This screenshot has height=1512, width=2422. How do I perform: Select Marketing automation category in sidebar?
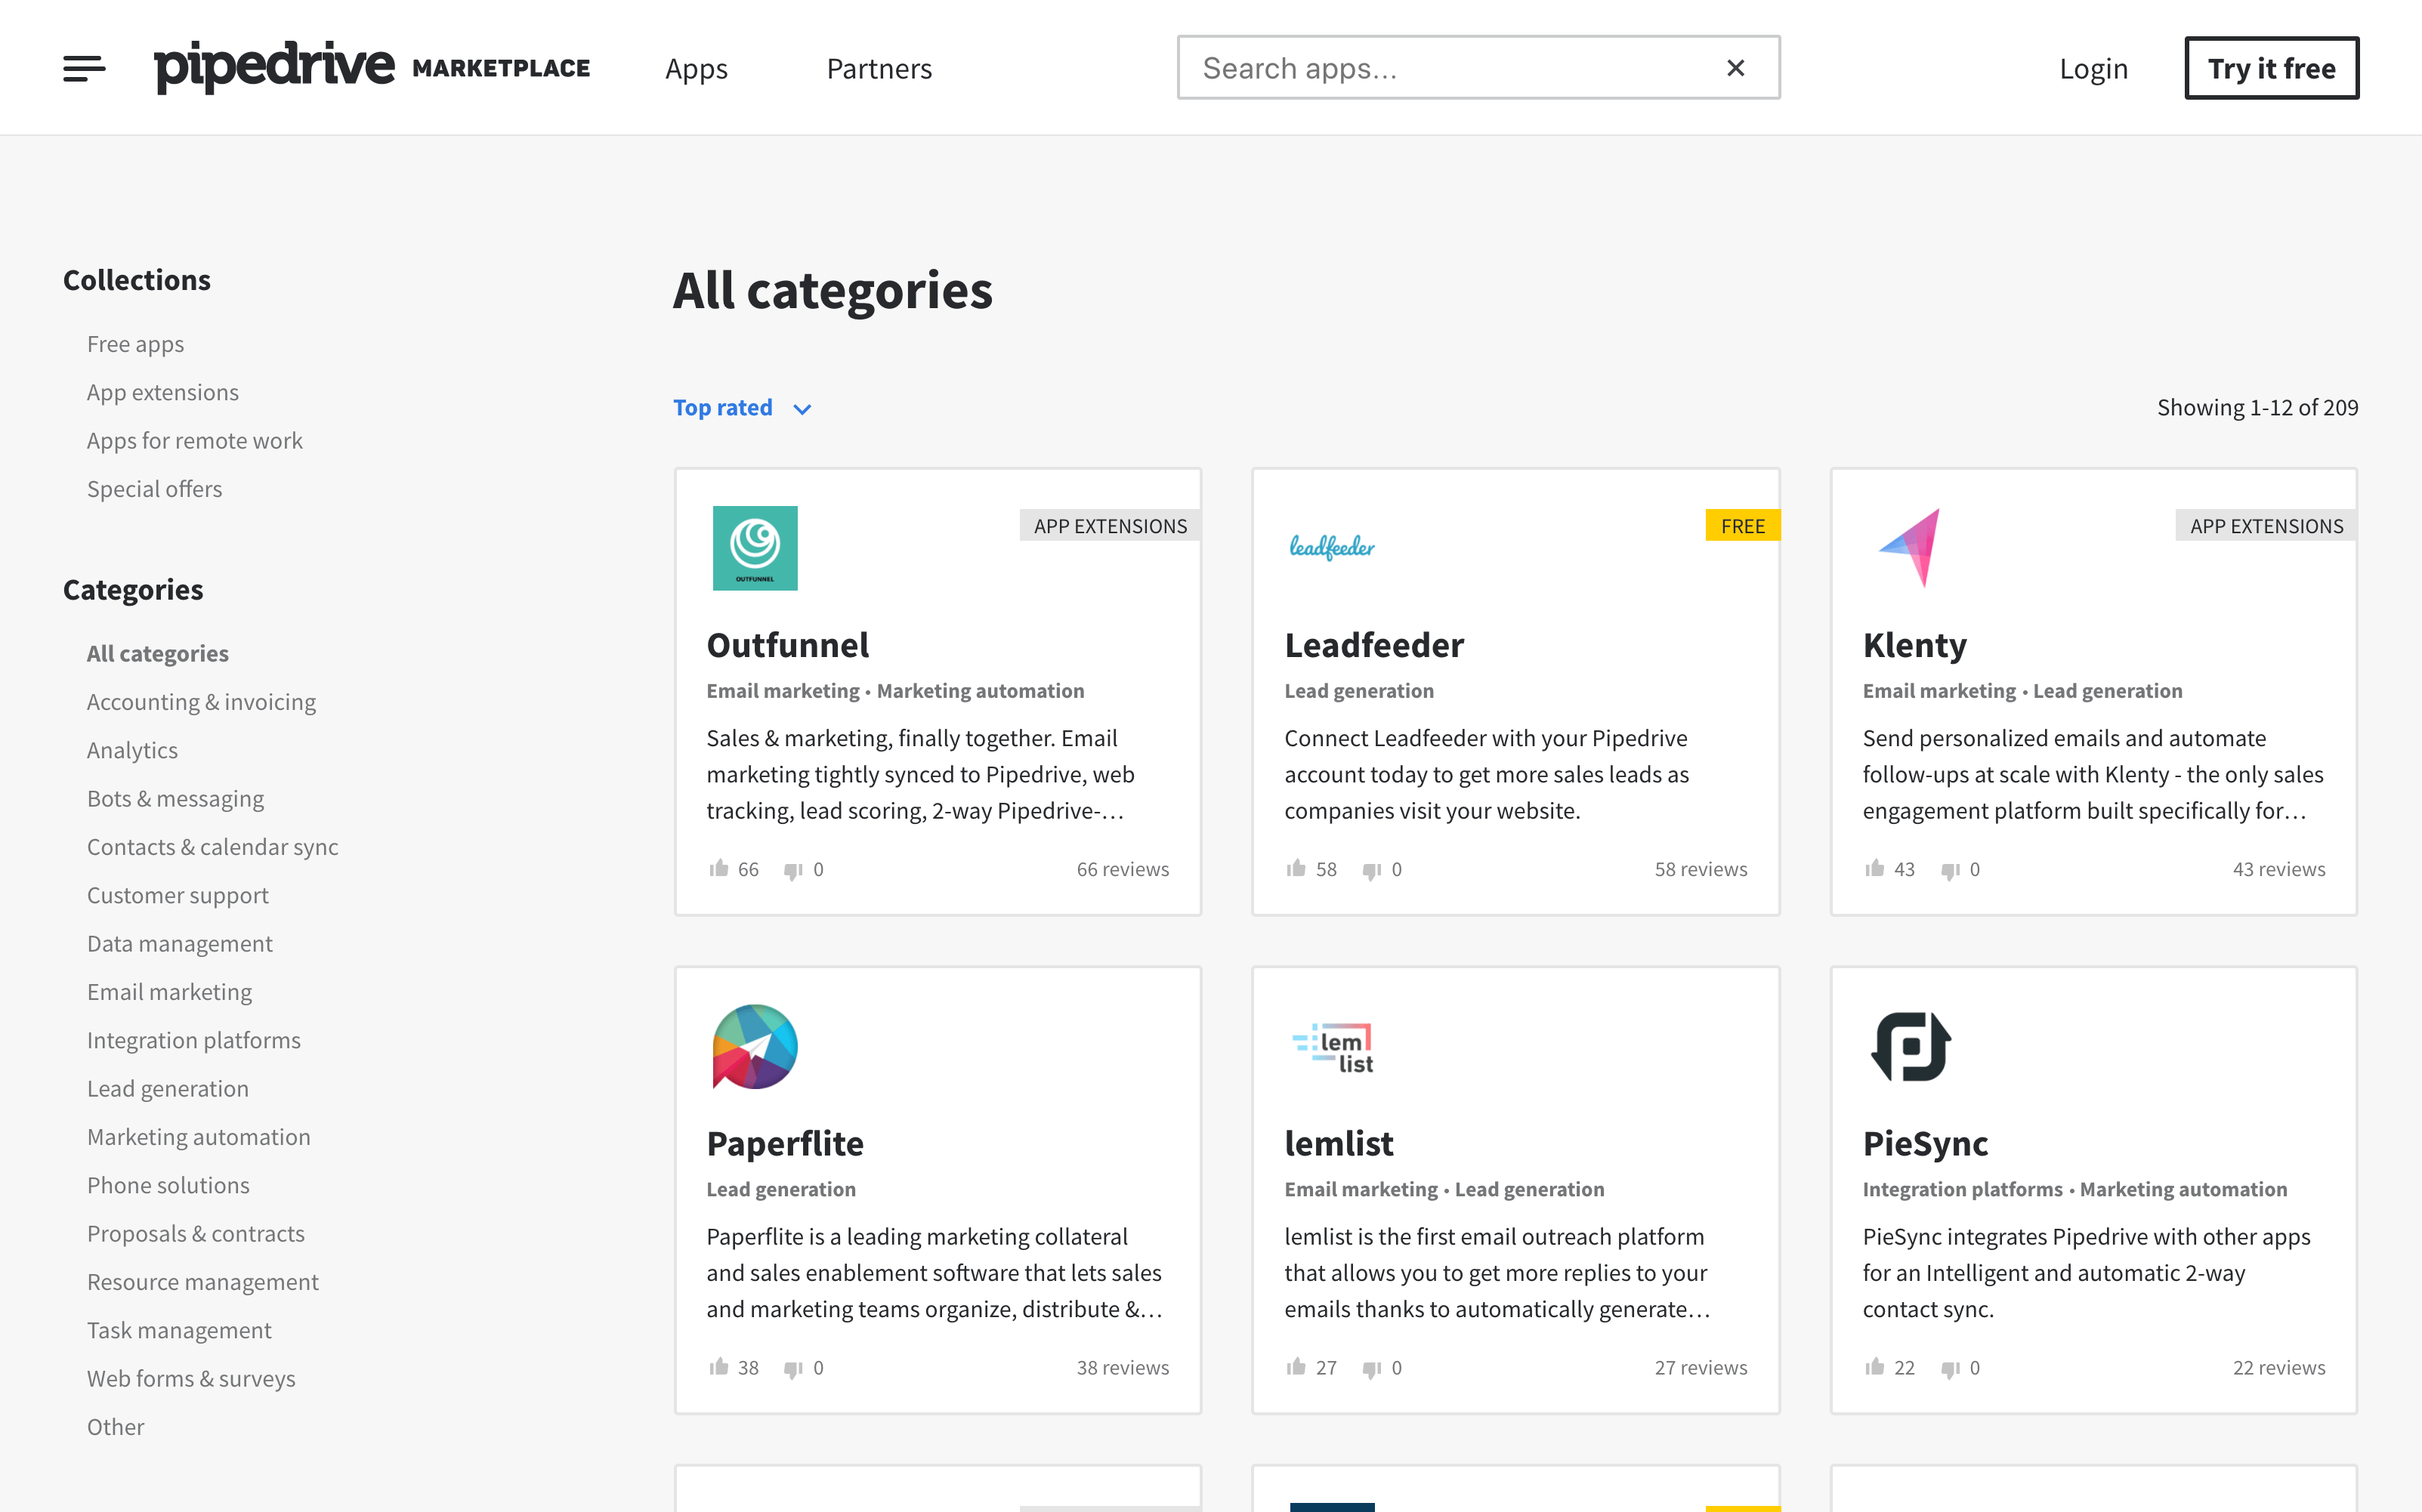click(x=198, y=1137)
